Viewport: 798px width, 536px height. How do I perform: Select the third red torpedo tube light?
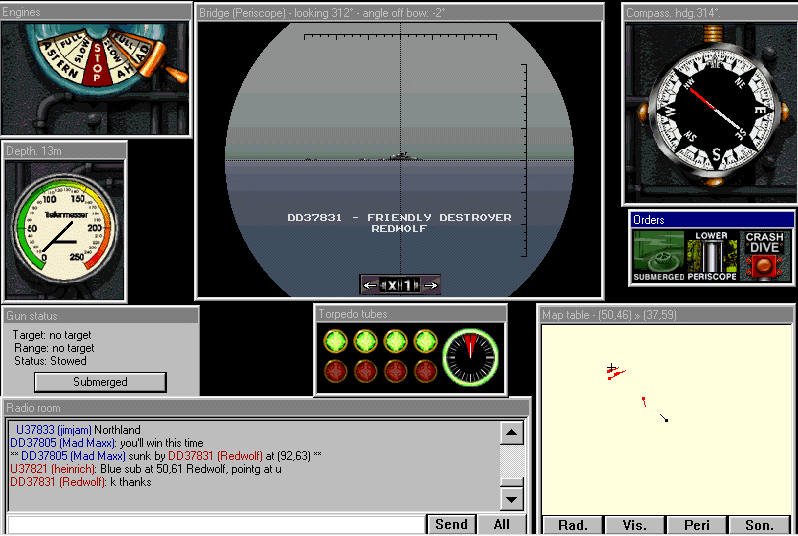(x=395, y=371)
